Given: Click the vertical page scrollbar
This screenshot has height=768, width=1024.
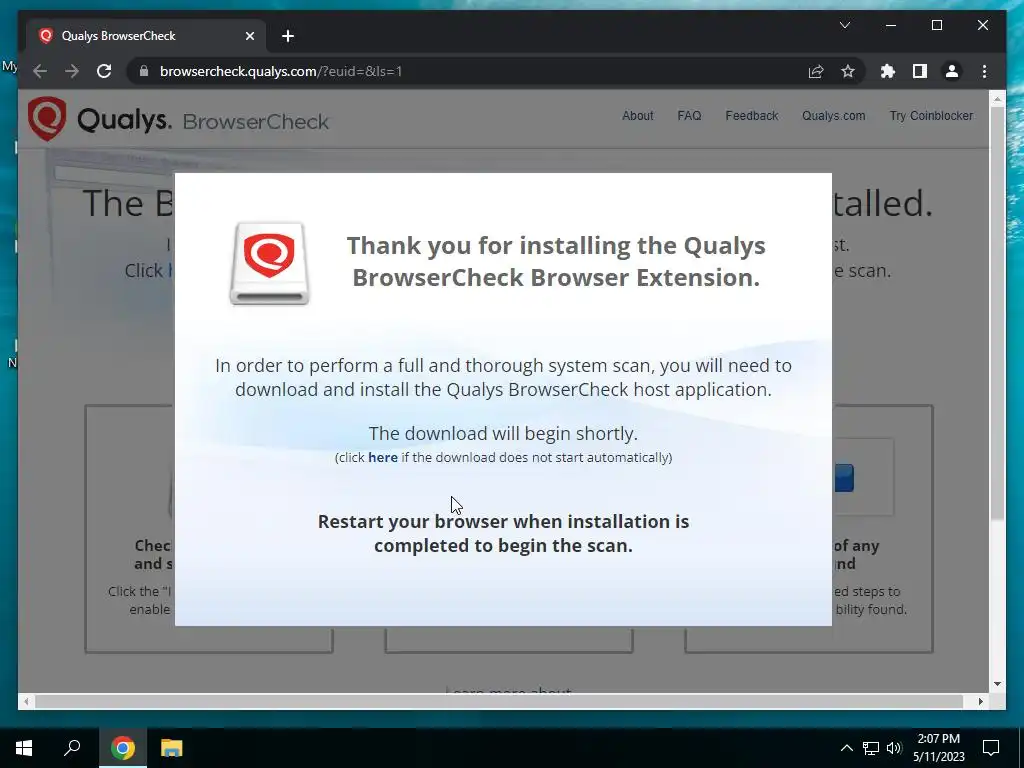Looking at the screenshot, I should (x=997, y=313).
